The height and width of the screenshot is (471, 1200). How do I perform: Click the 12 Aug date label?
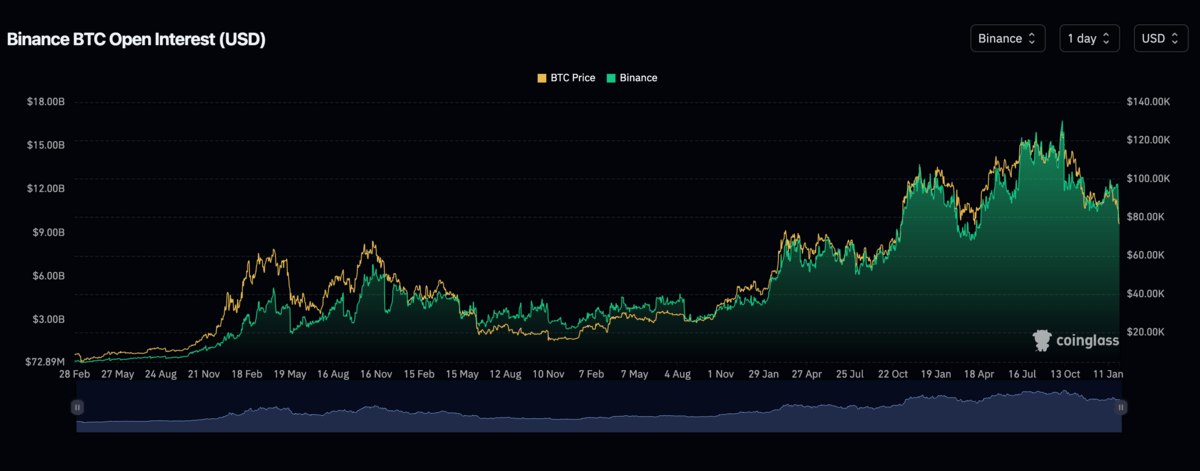[x=505, y=374]
